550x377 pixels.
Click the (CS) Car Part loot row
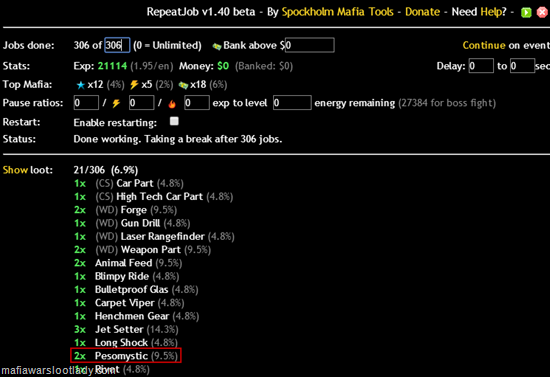(129, 183)
